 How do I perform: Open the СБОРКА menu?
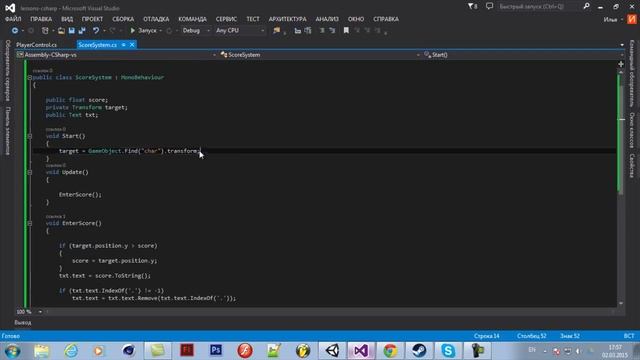(x=123, y=19)
